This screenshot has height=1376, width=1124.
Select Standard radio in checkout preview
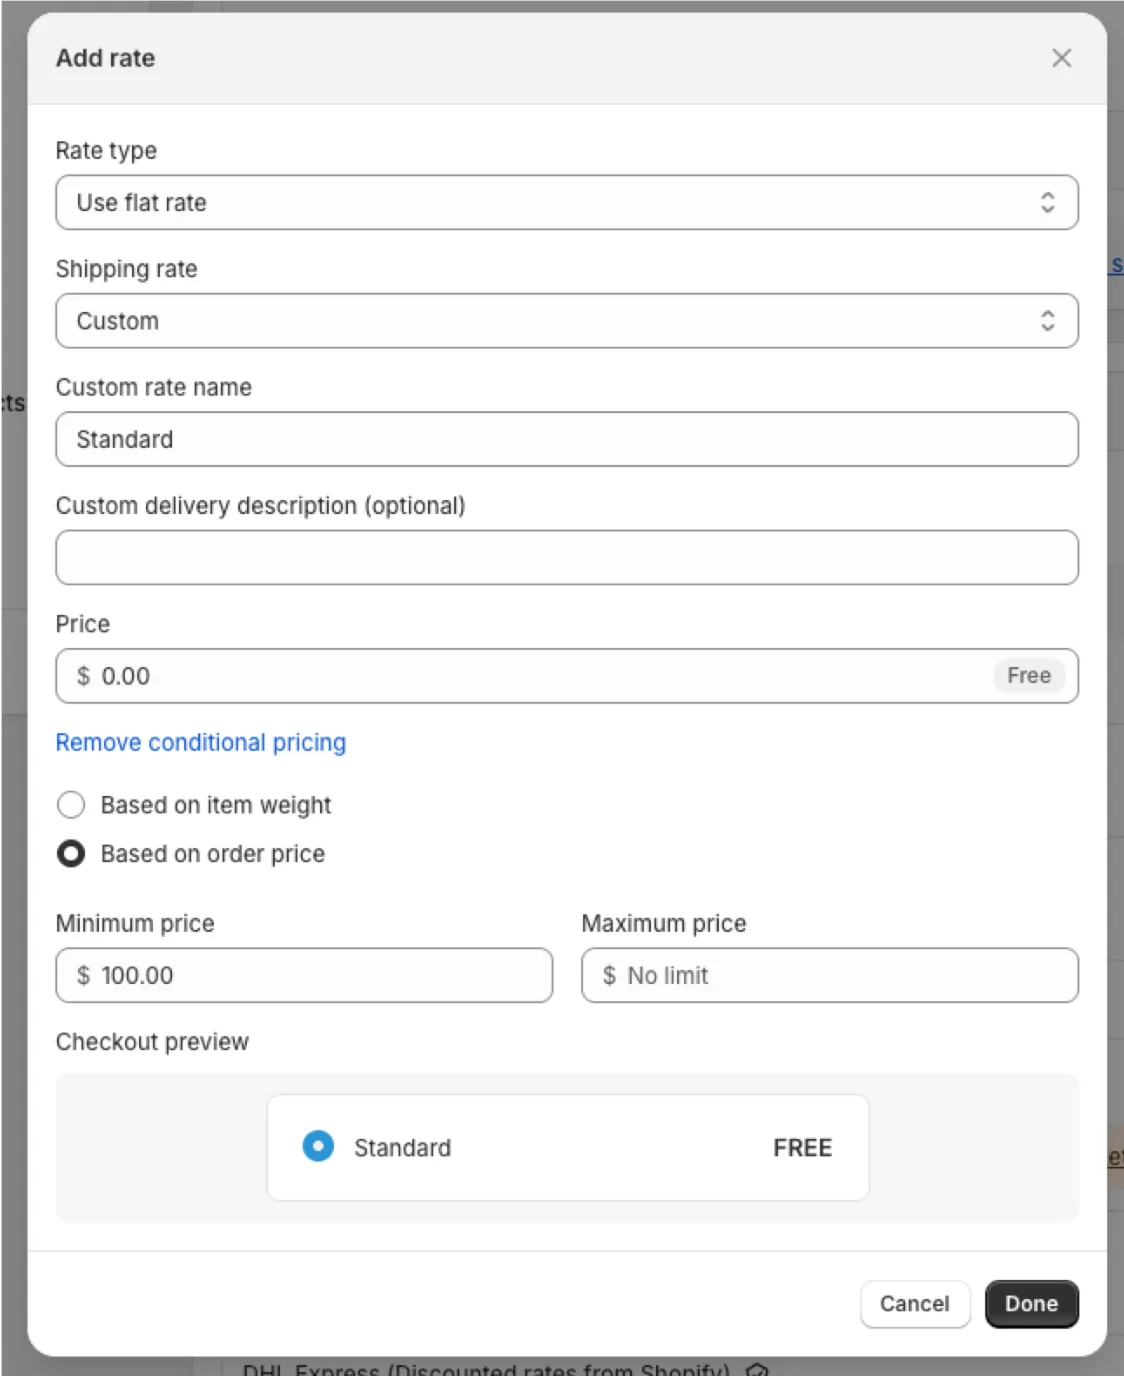(x=318, y=1146)
